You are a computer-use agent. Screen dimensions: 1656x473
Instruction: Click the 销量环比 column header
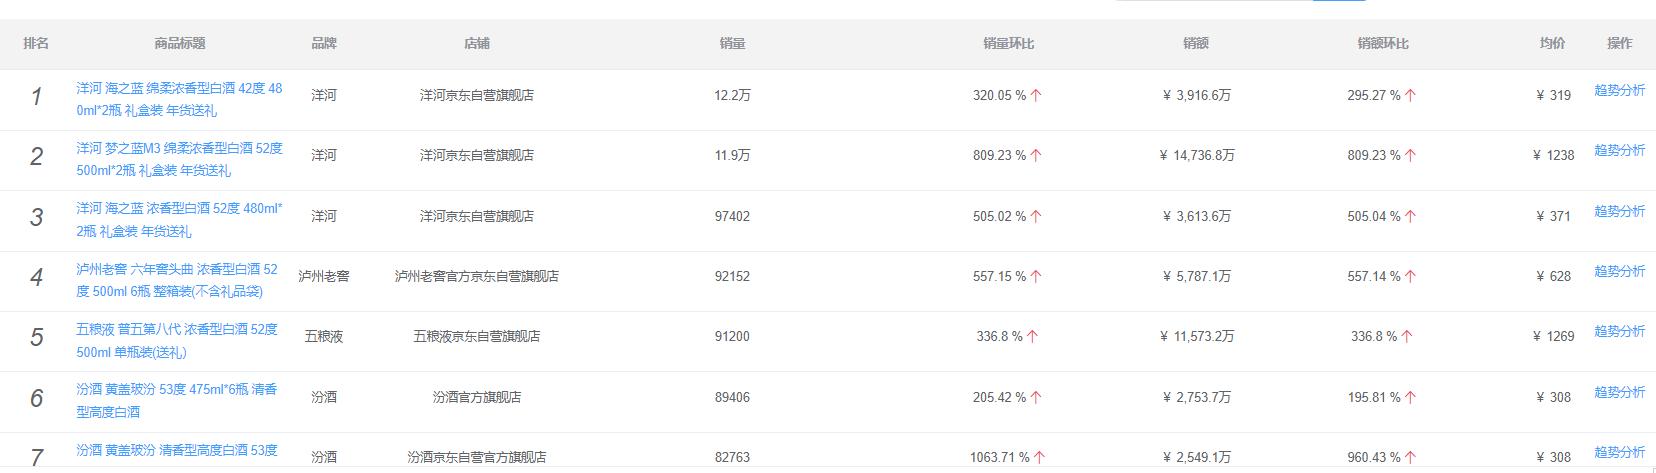click(1008, 44)
